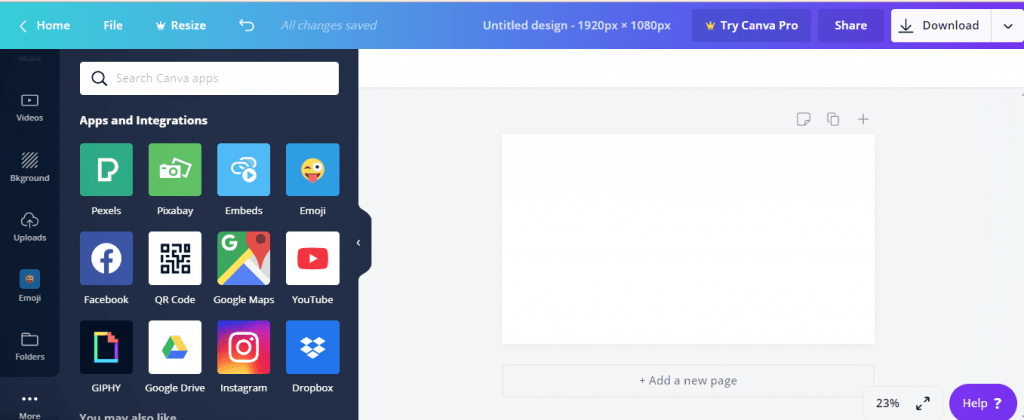This screenshot has height=420, width=1024.
Task: Open the Videos sidebar tab
Action: pyautogui.click(x=29, y=108)
